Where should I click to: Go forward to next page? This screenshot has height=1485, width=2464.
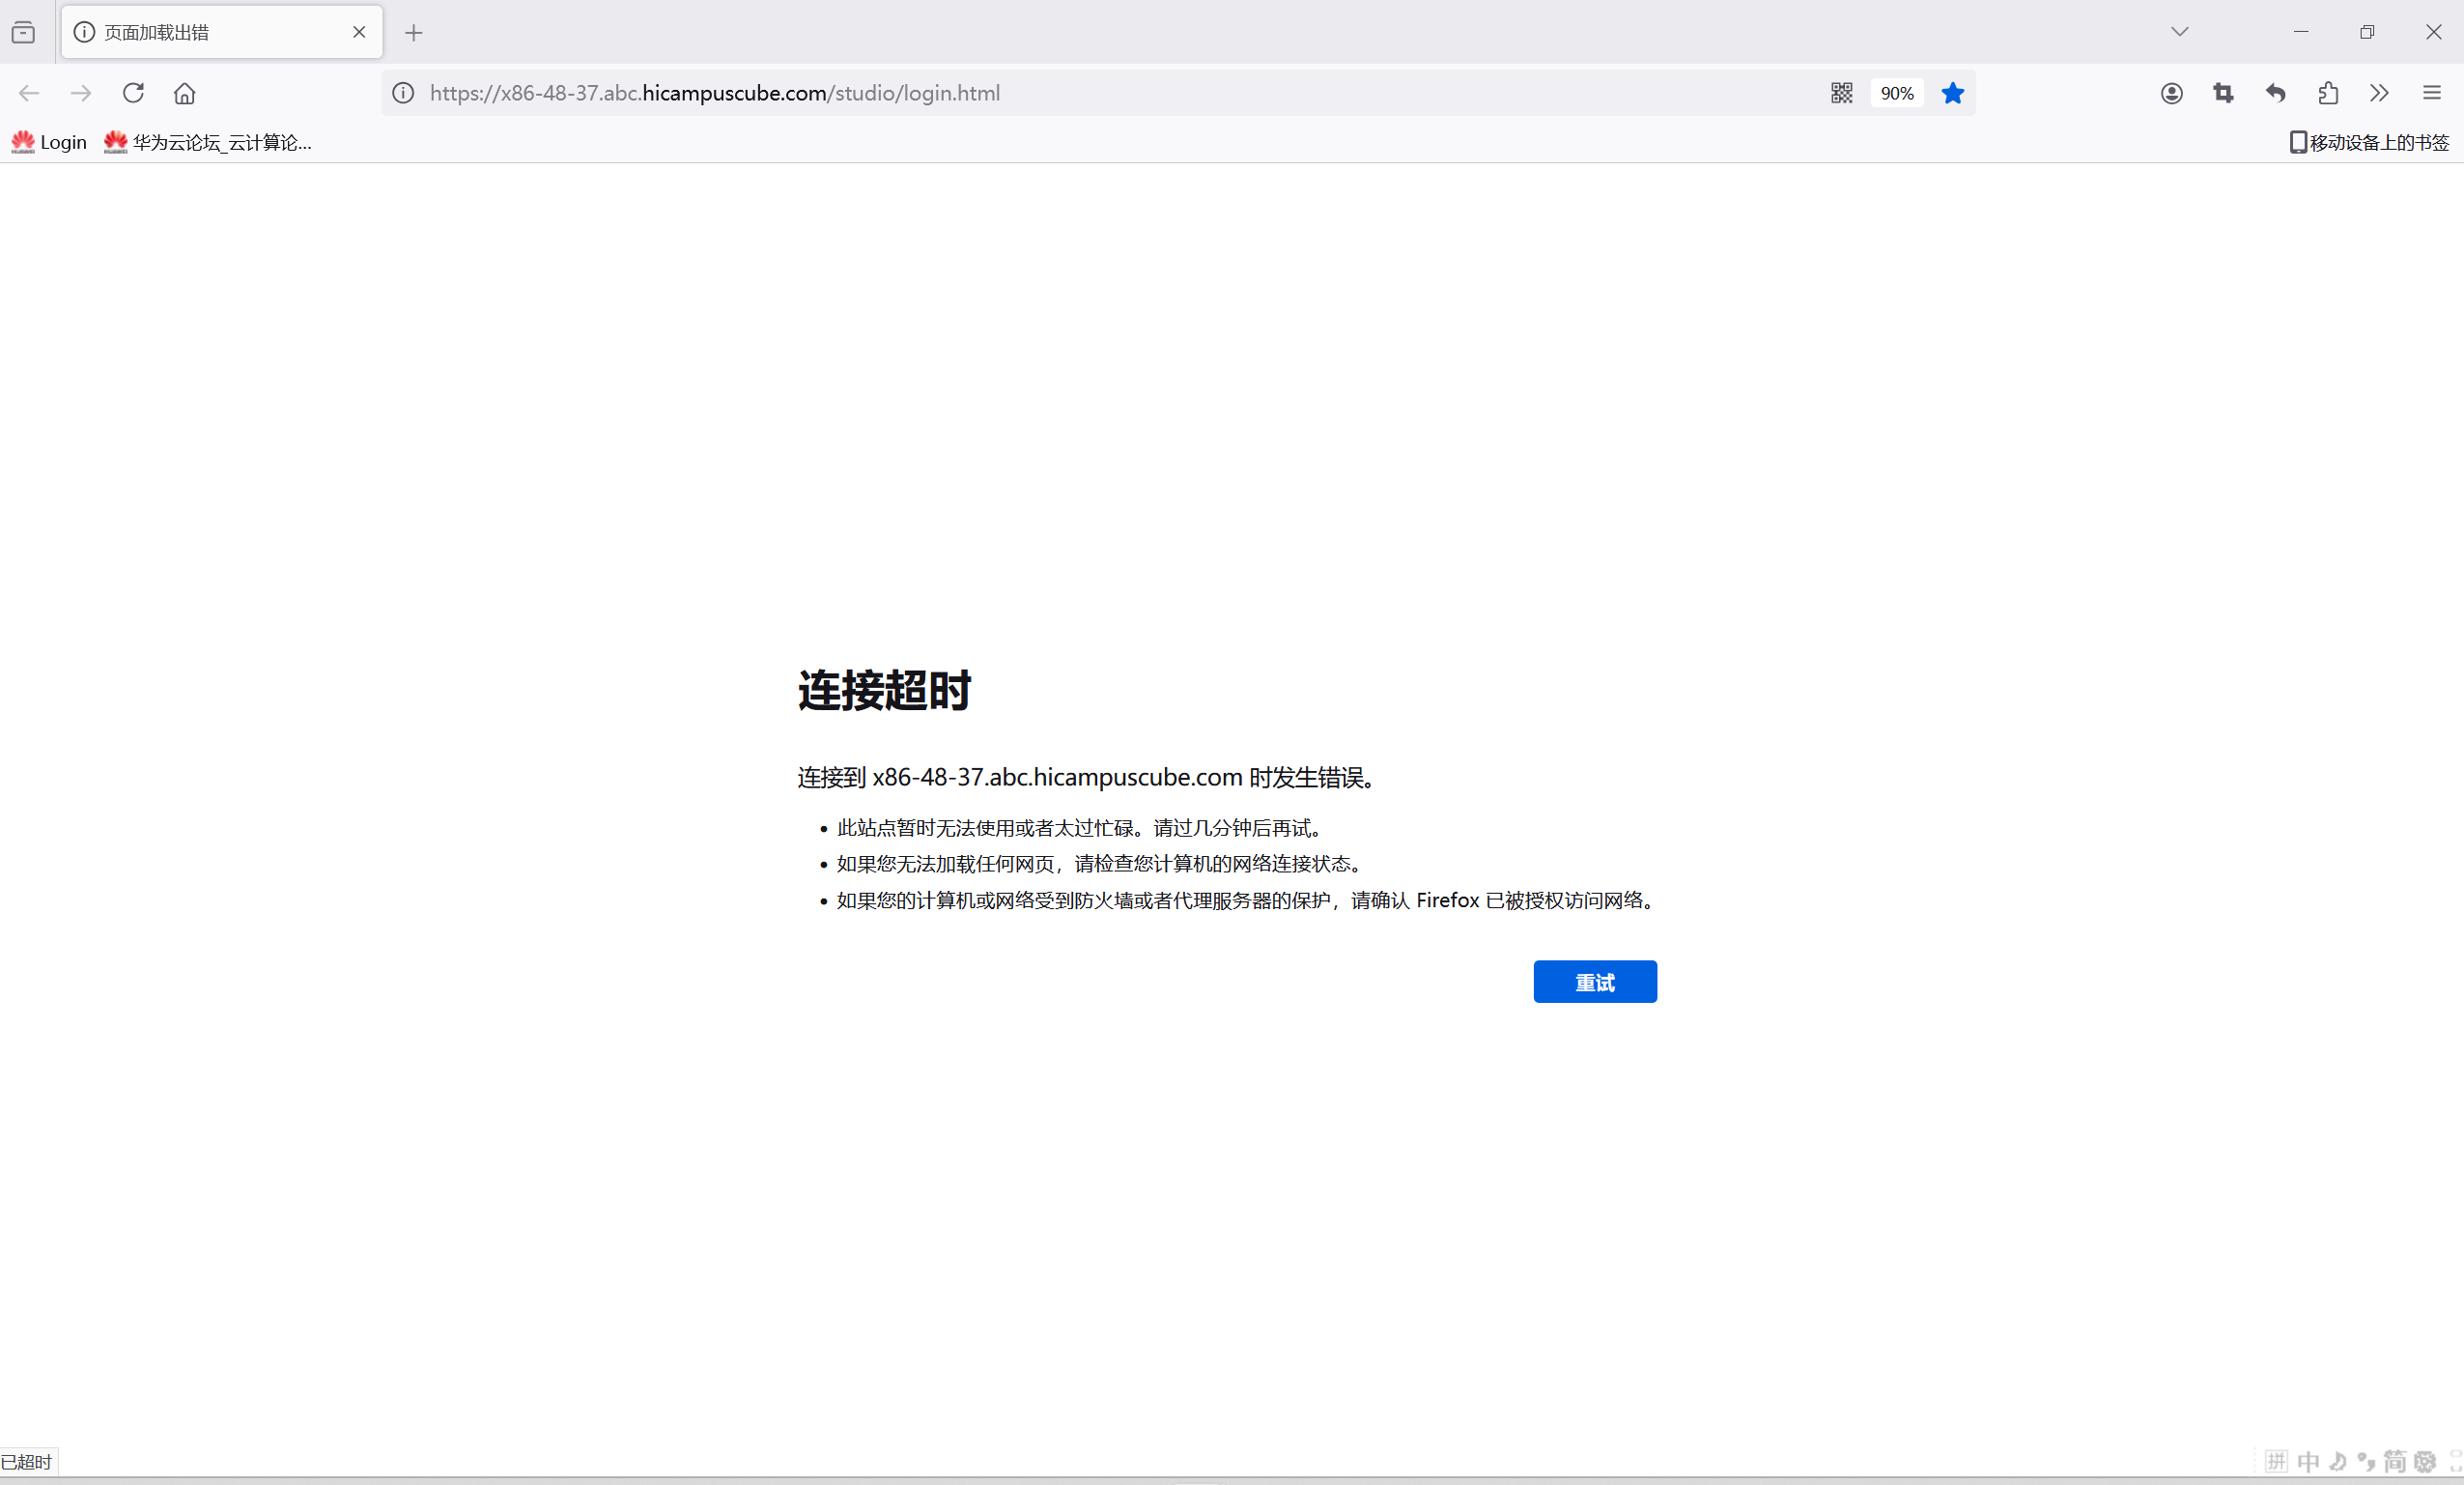81,93
